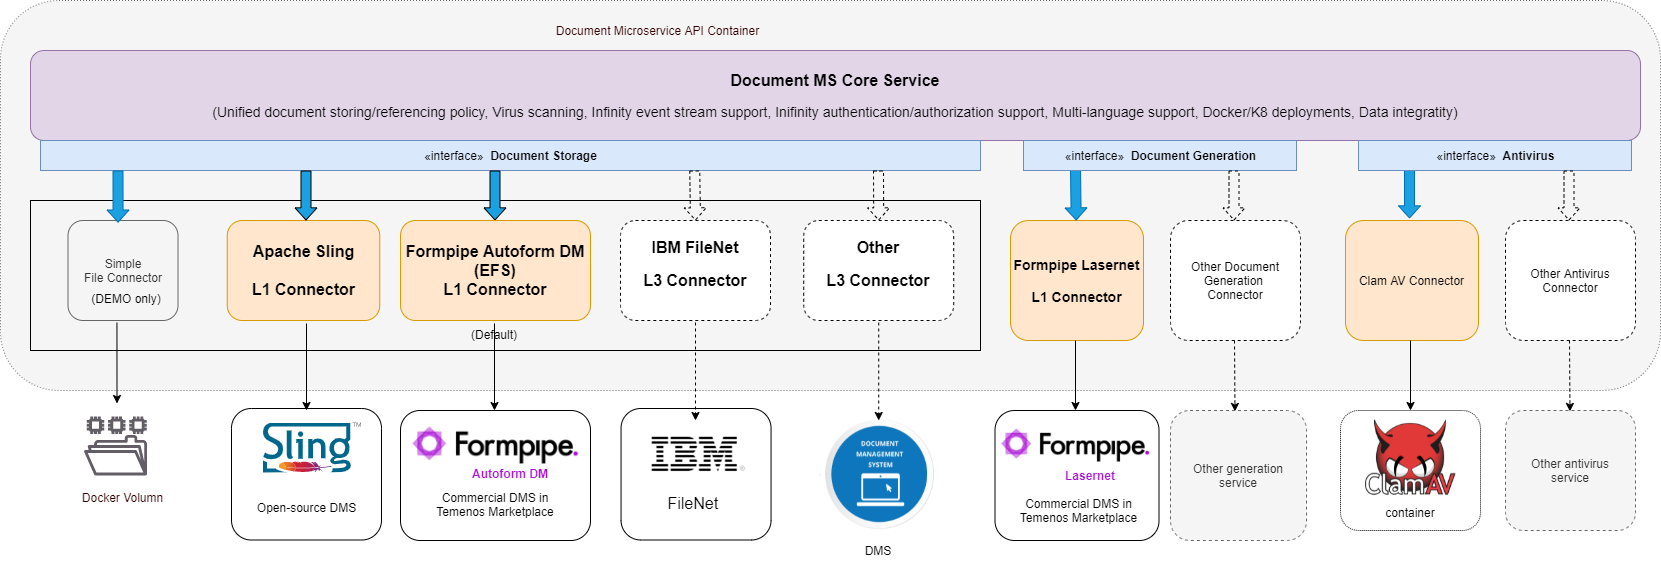The height and width of the screenshot is (564, 1661).
Task: Select the Document MS Core Service box
Action: 834,95
